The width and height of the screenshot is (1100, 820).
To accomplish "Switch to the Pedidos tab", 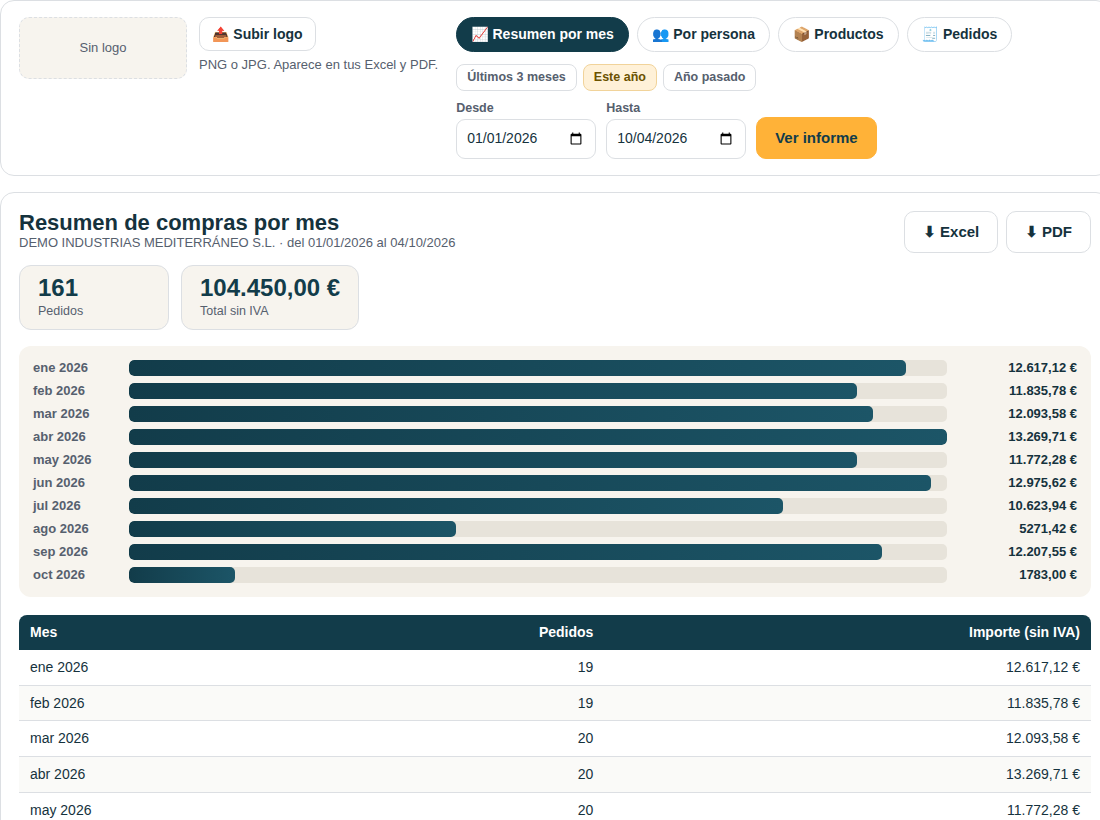I will [959, 34].
